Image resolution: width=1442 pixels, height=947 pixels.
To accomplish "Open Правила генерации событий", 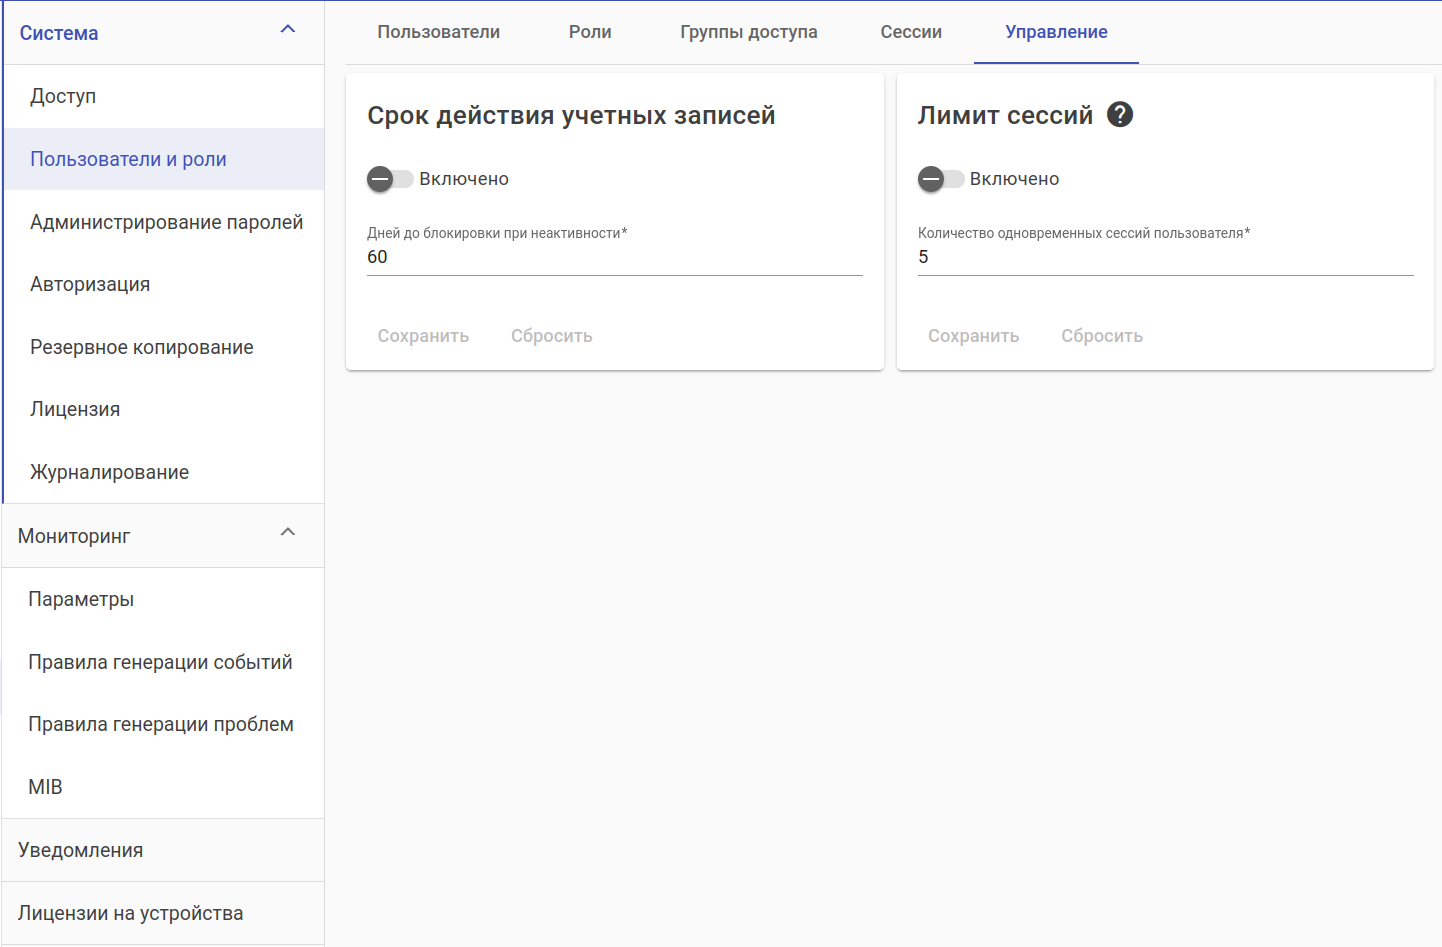I will point(160,662).
